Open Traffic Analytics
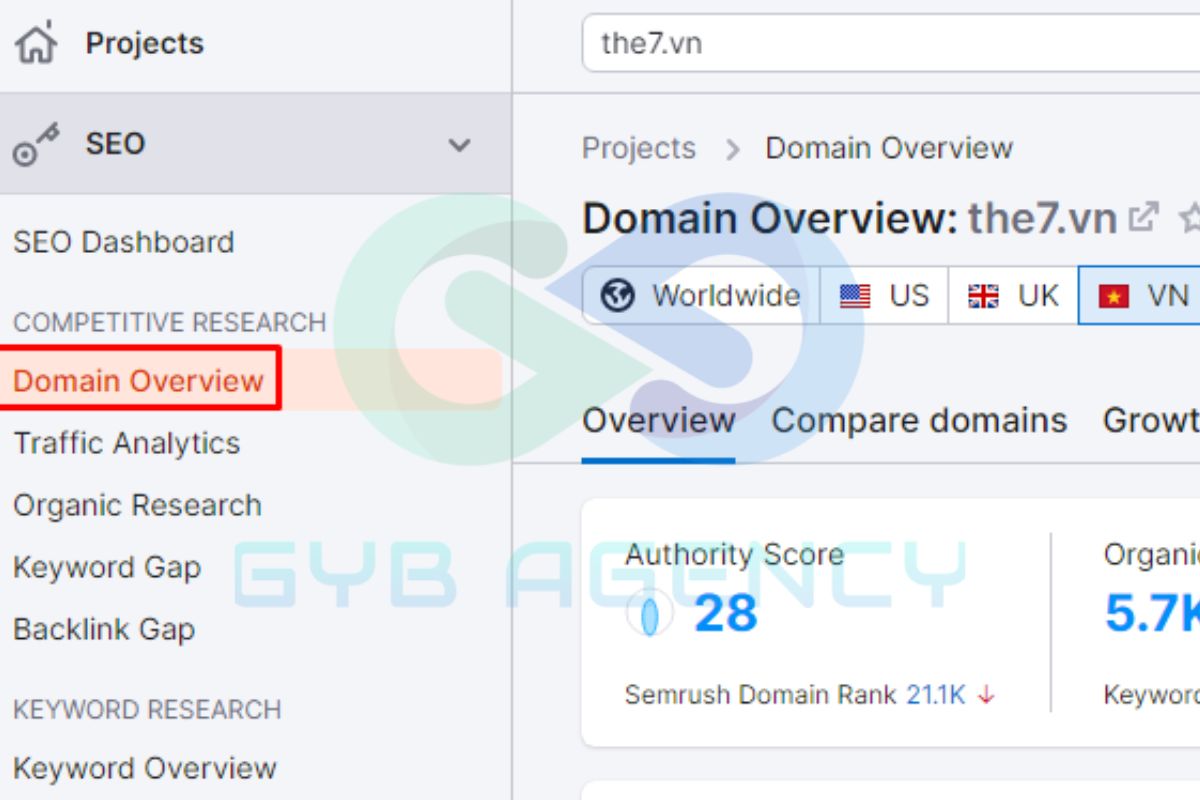The width and height of the screenshot is (1200, 800). (127, 443)
